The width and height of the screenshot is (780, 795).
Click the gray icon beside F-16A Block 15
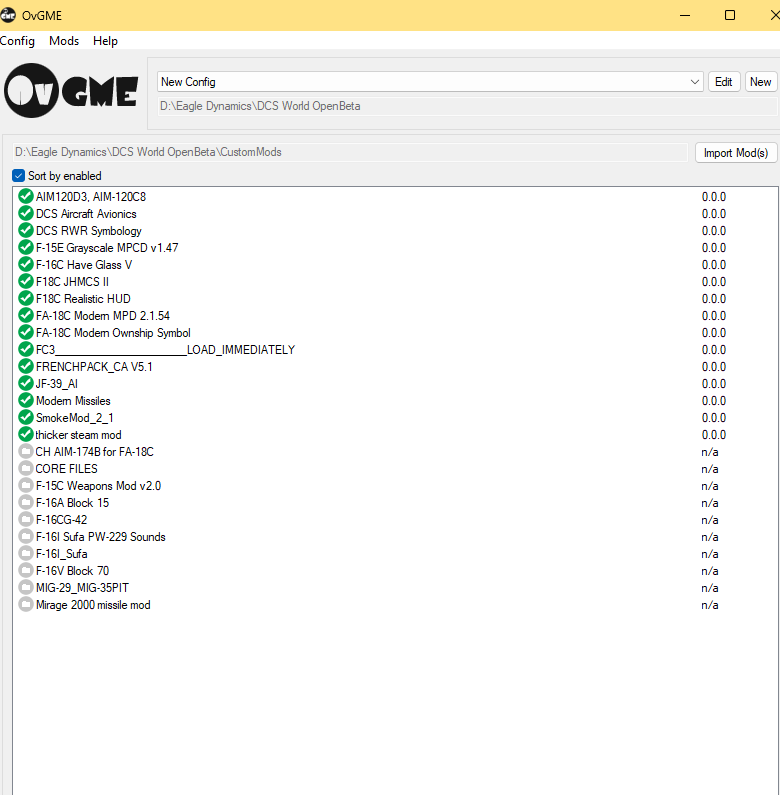(25, 502)
